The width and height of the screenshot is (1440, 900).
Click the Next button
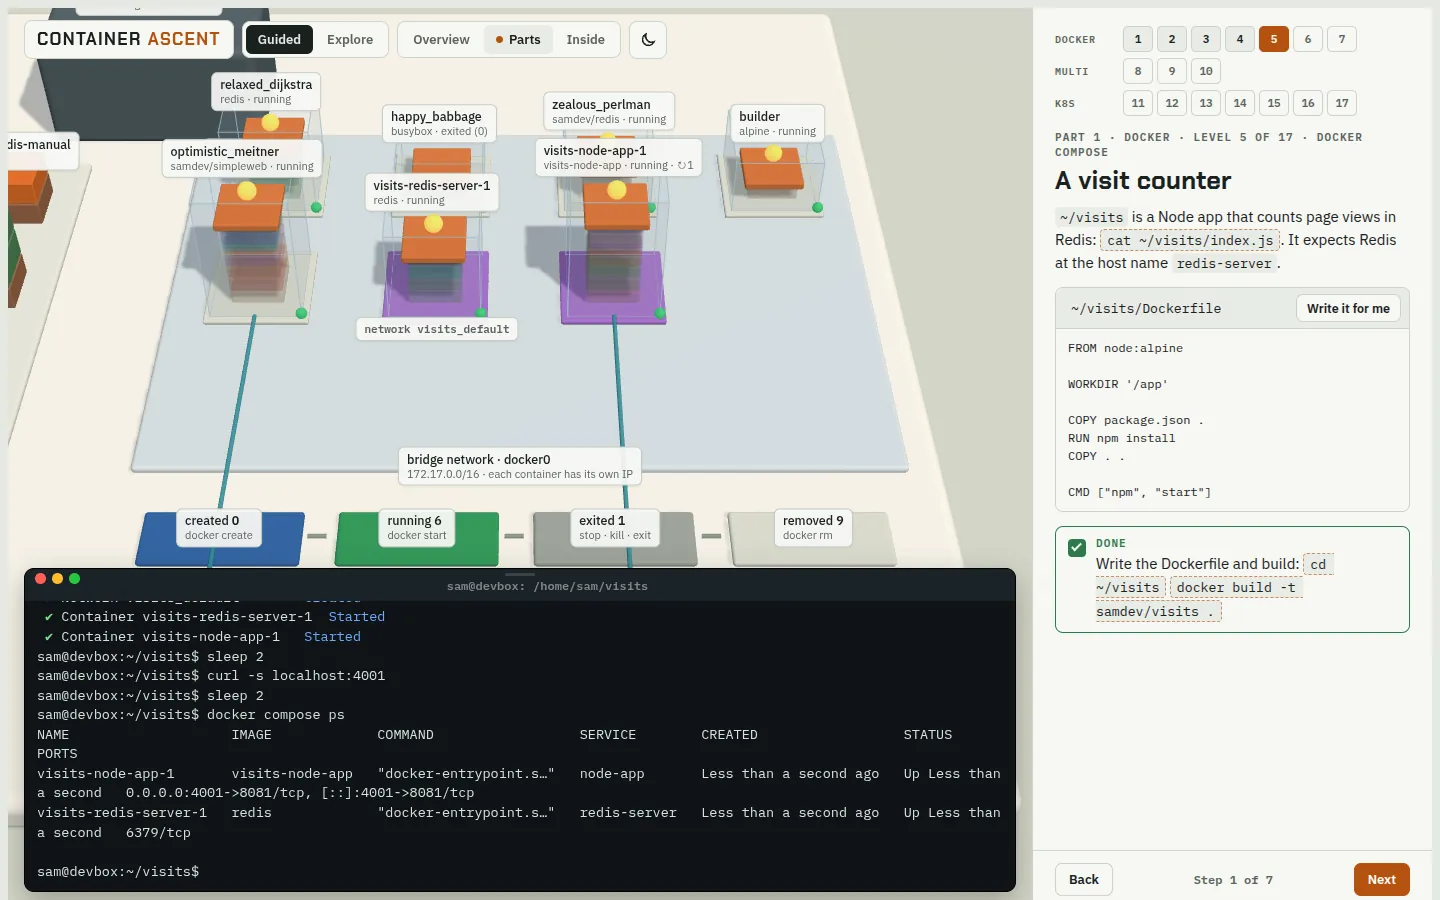pyautogui.click(x=1382, y=880)
